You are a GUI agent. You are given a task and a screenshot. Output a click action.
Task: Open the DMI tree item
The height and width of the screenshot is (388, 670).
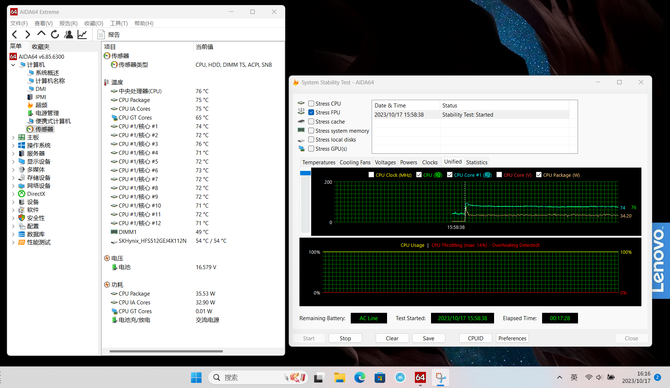tap(41, 89)
